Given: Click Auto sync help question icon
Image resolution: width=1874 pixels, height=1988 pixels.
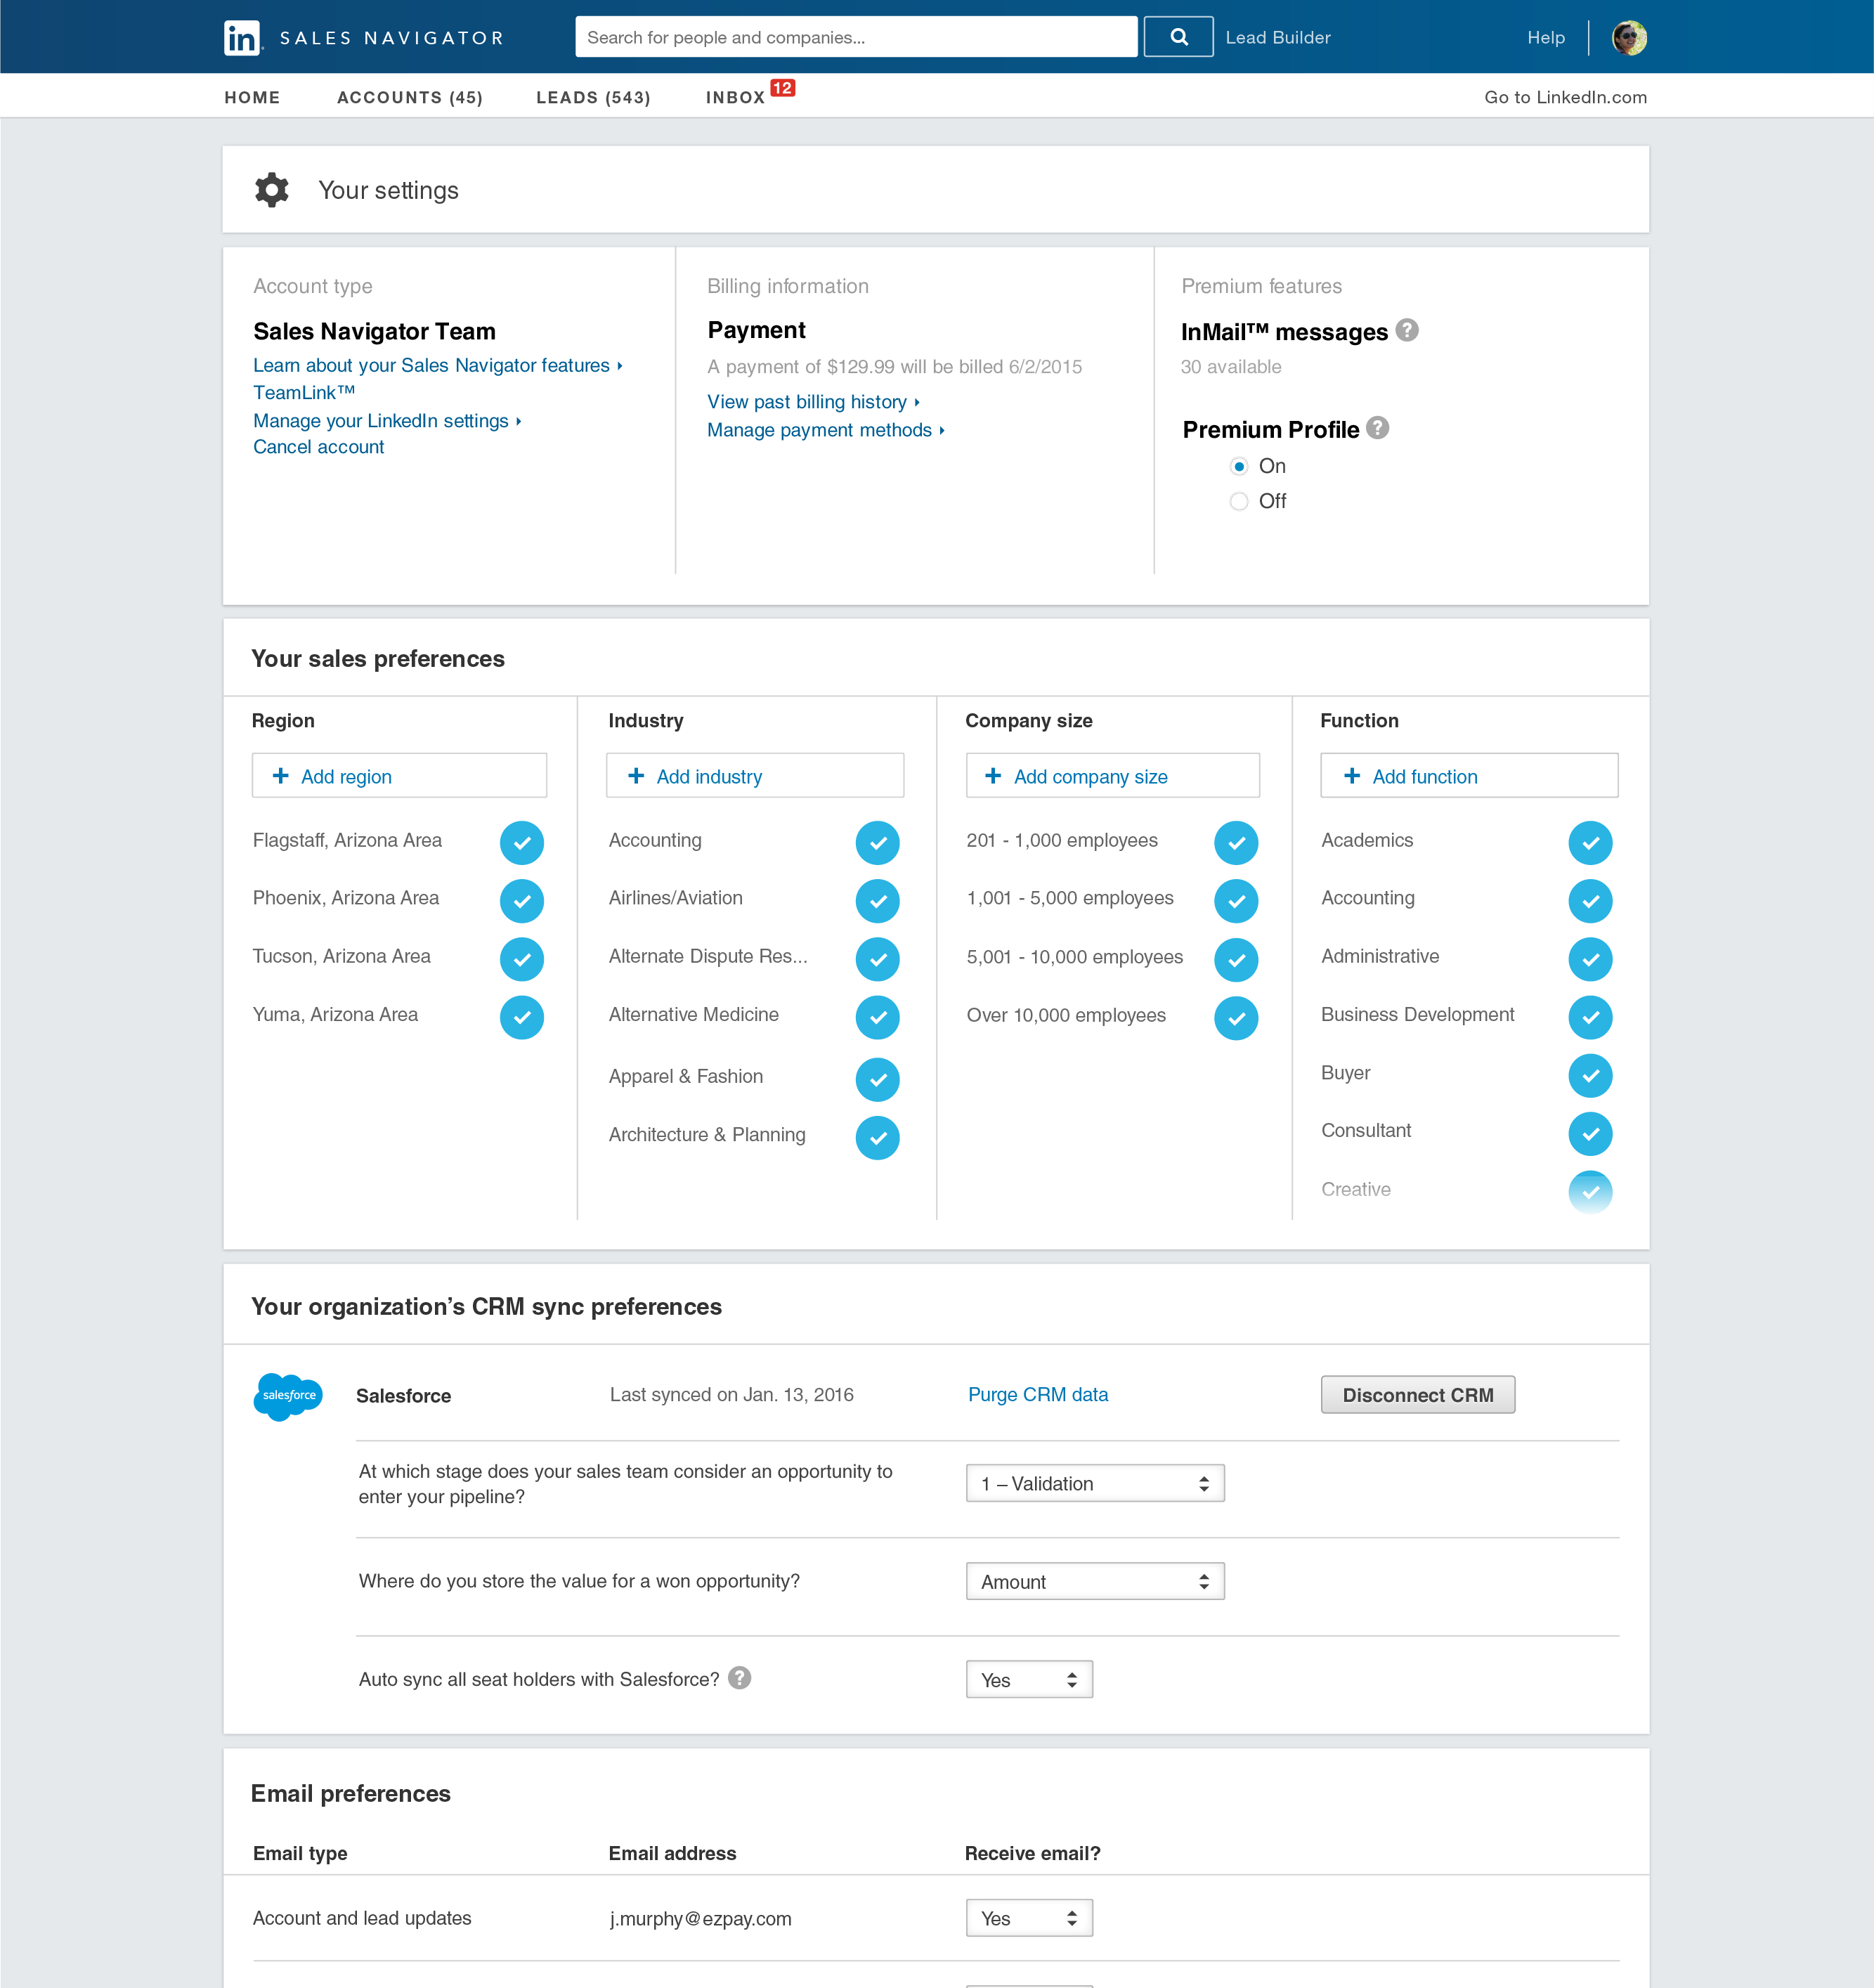Looking at the screenshot, I should (739, 1678).
